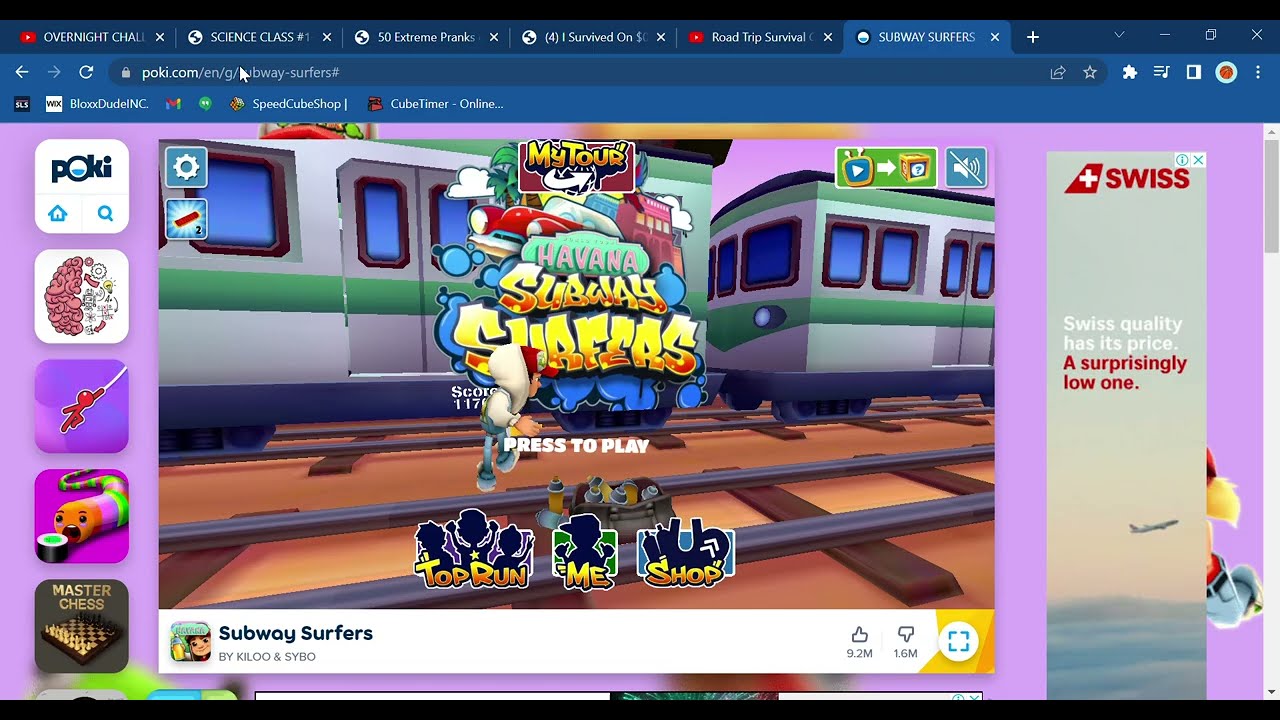
Task: Open the Gmail bookmark
Action: [x=173, y=104]
